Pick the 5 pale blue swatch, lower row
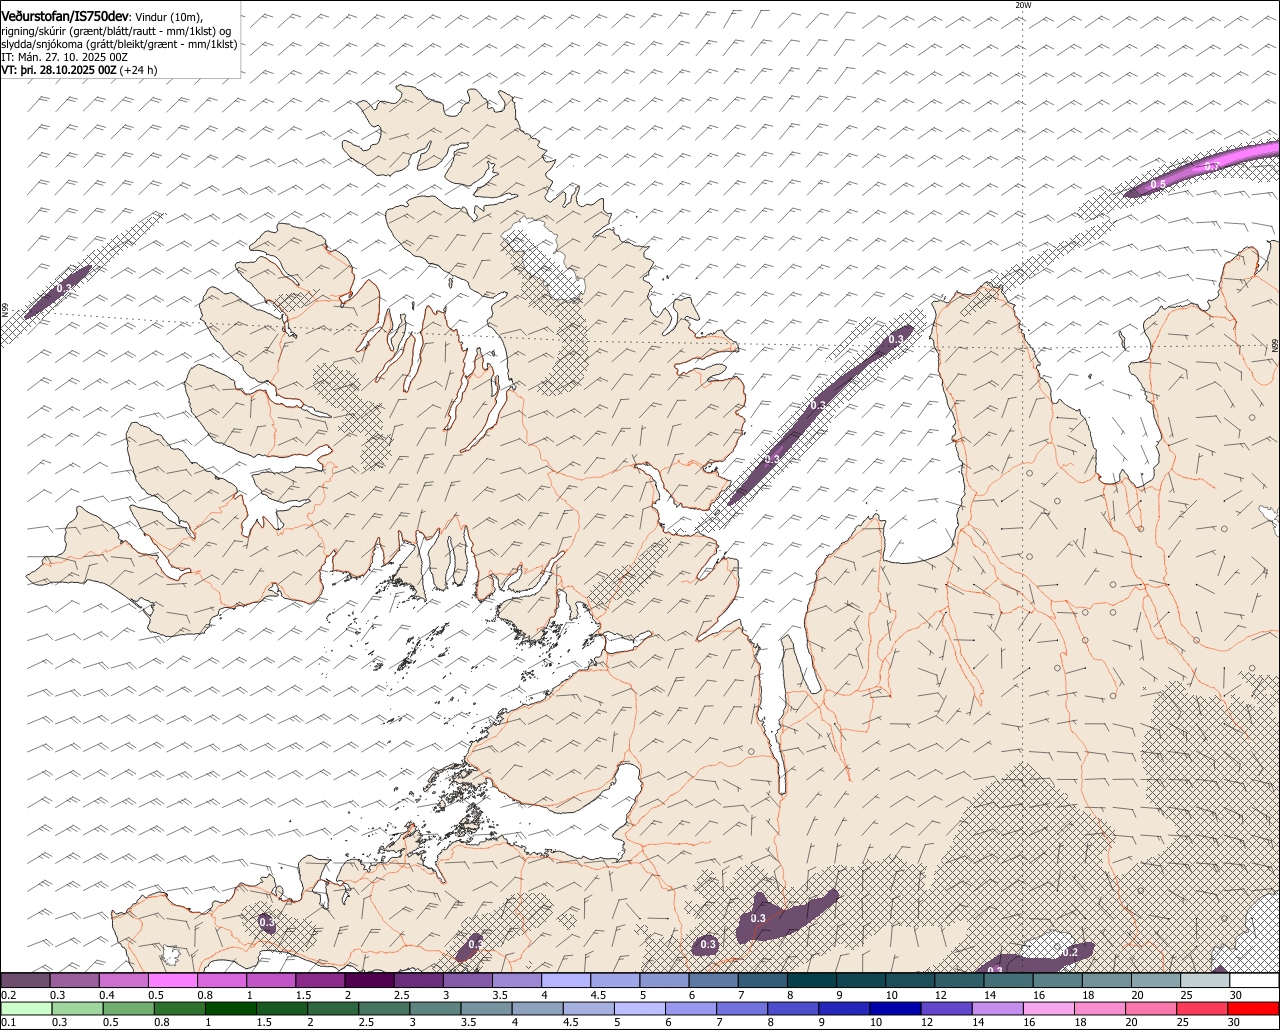 (x=639, y=1008)
